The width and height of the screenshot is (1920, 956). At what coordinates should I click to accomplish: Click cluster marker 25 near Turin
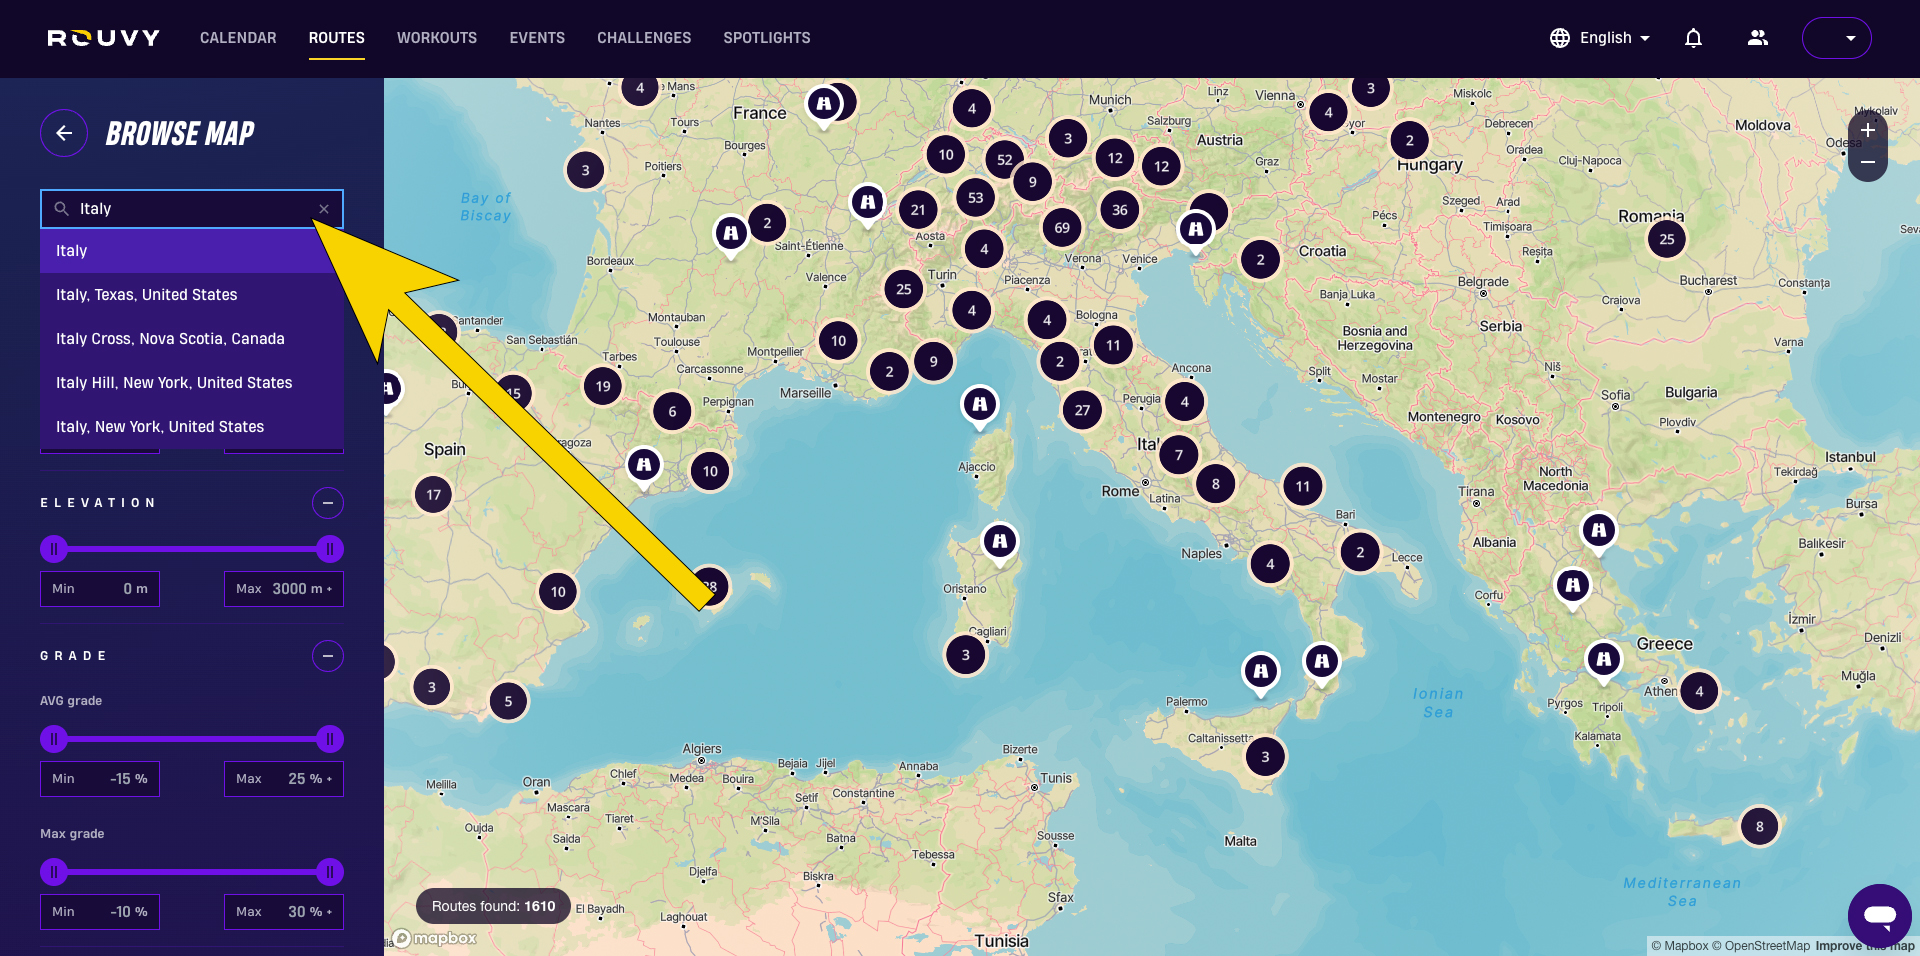[904, 289]
